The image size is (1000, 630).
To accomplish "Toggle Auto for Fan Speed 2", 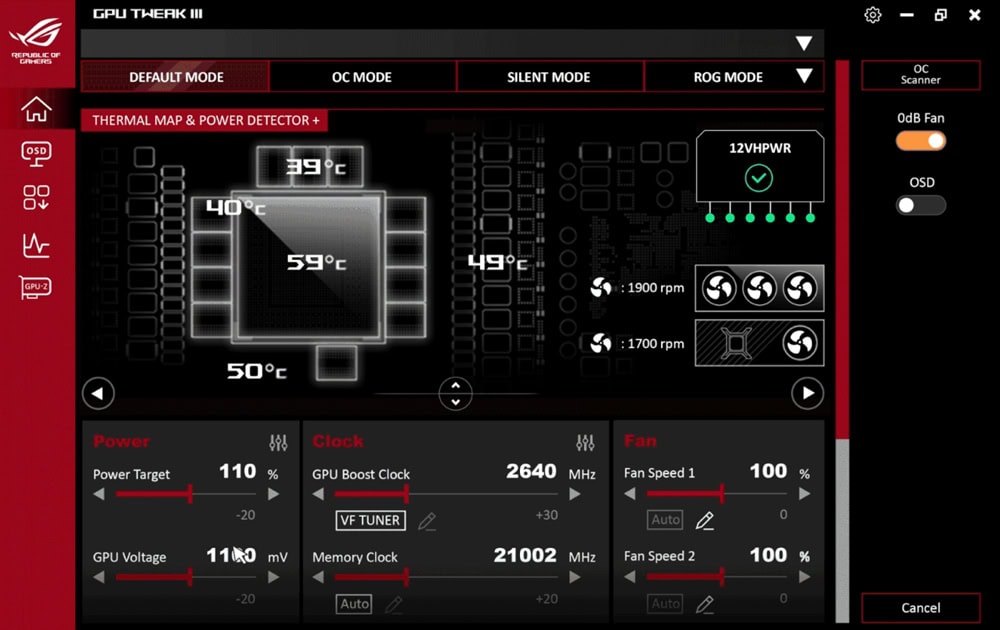I will 665,603.
